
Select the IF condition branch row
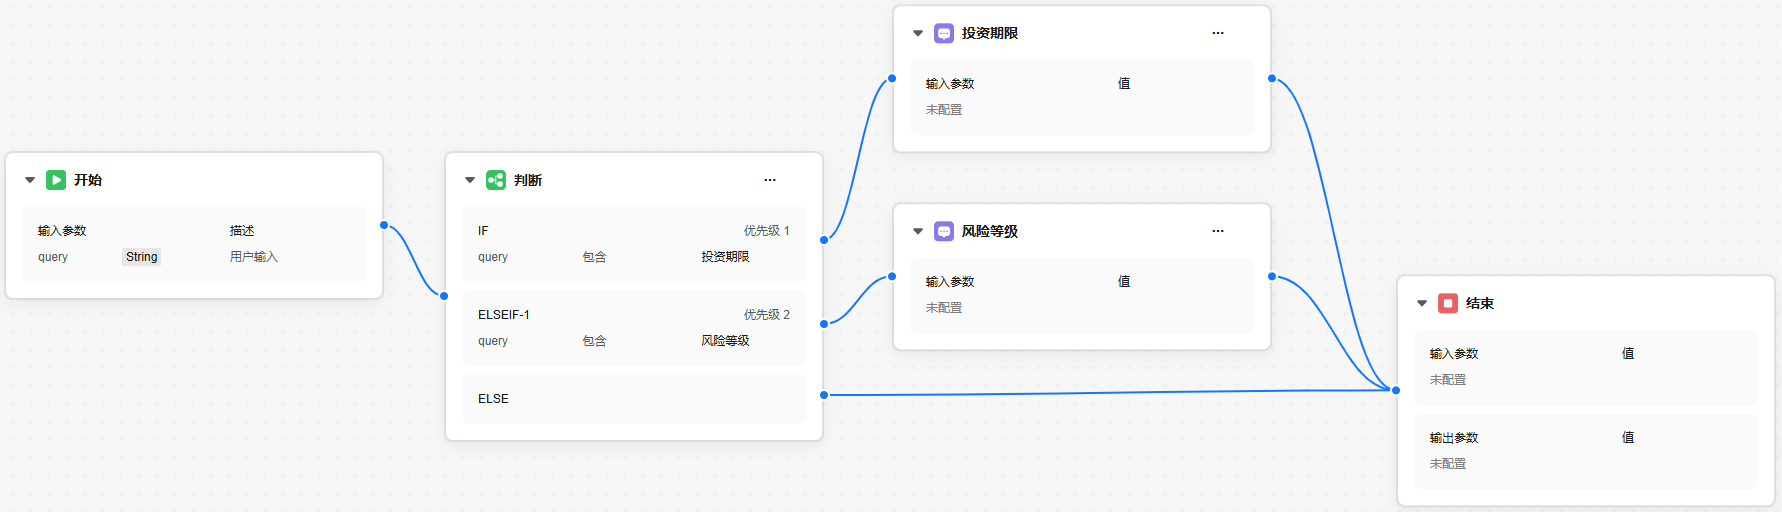pyautogui.click(x=634, y=244)
